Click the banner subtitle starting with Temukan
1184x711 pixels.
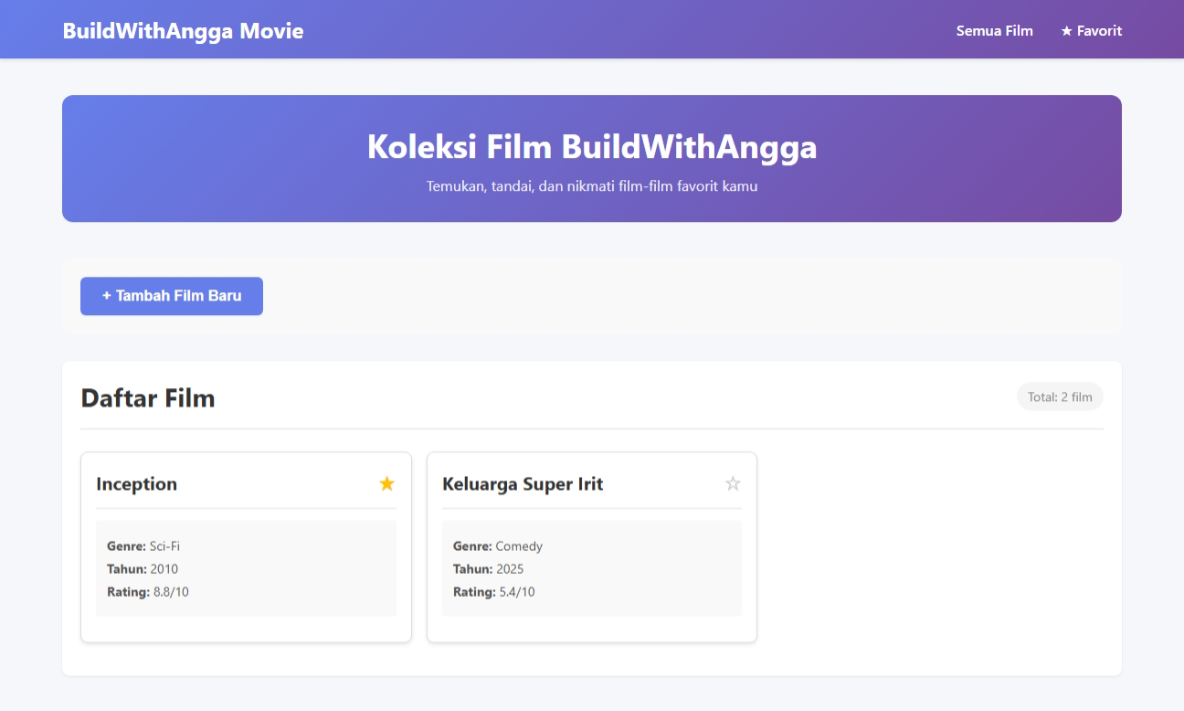pos(592,186)
